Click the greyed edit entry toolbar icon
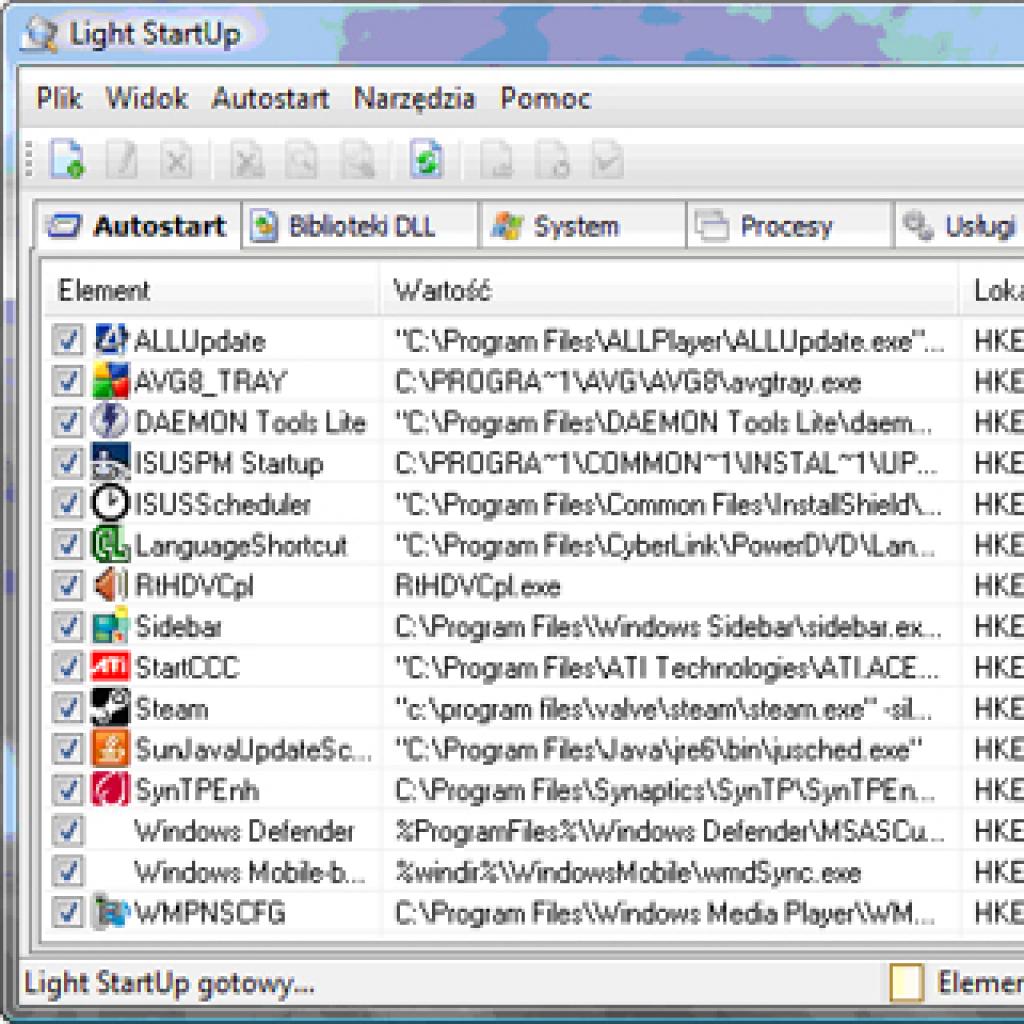 pyautogui.click(x=121, y=159)
